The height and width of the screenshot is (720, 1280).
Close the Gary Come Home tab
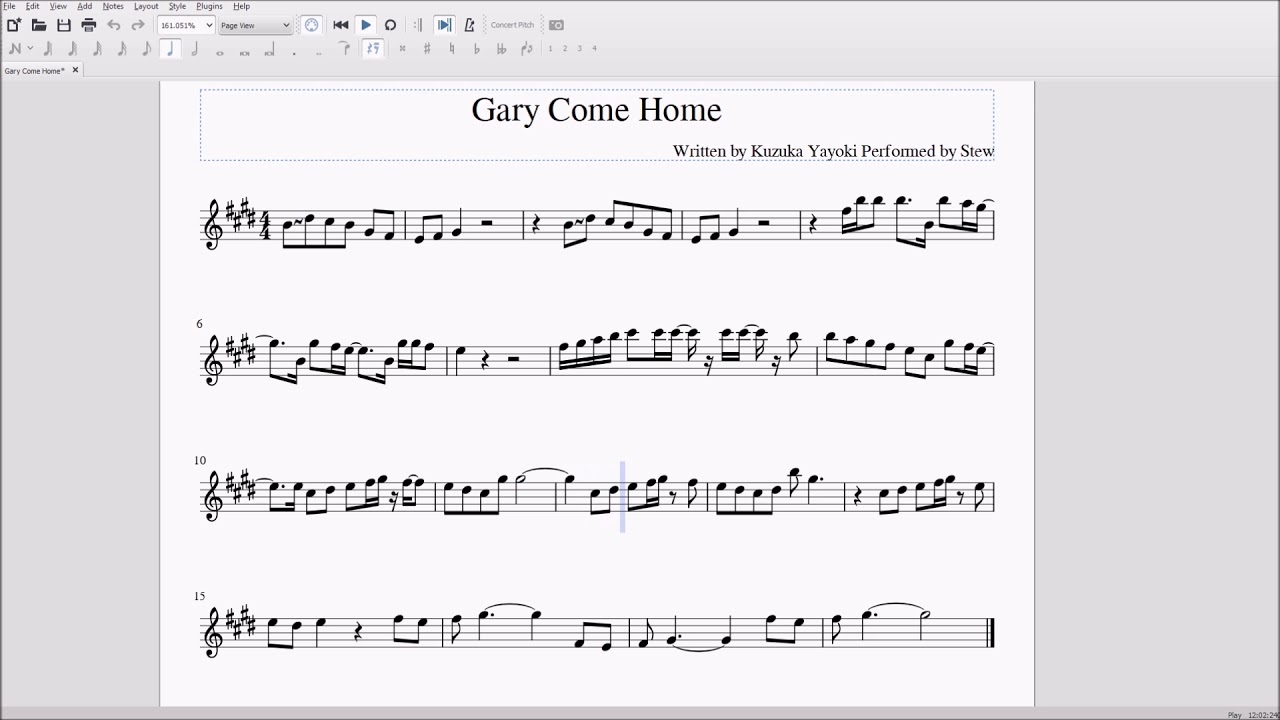coord(75,70)
